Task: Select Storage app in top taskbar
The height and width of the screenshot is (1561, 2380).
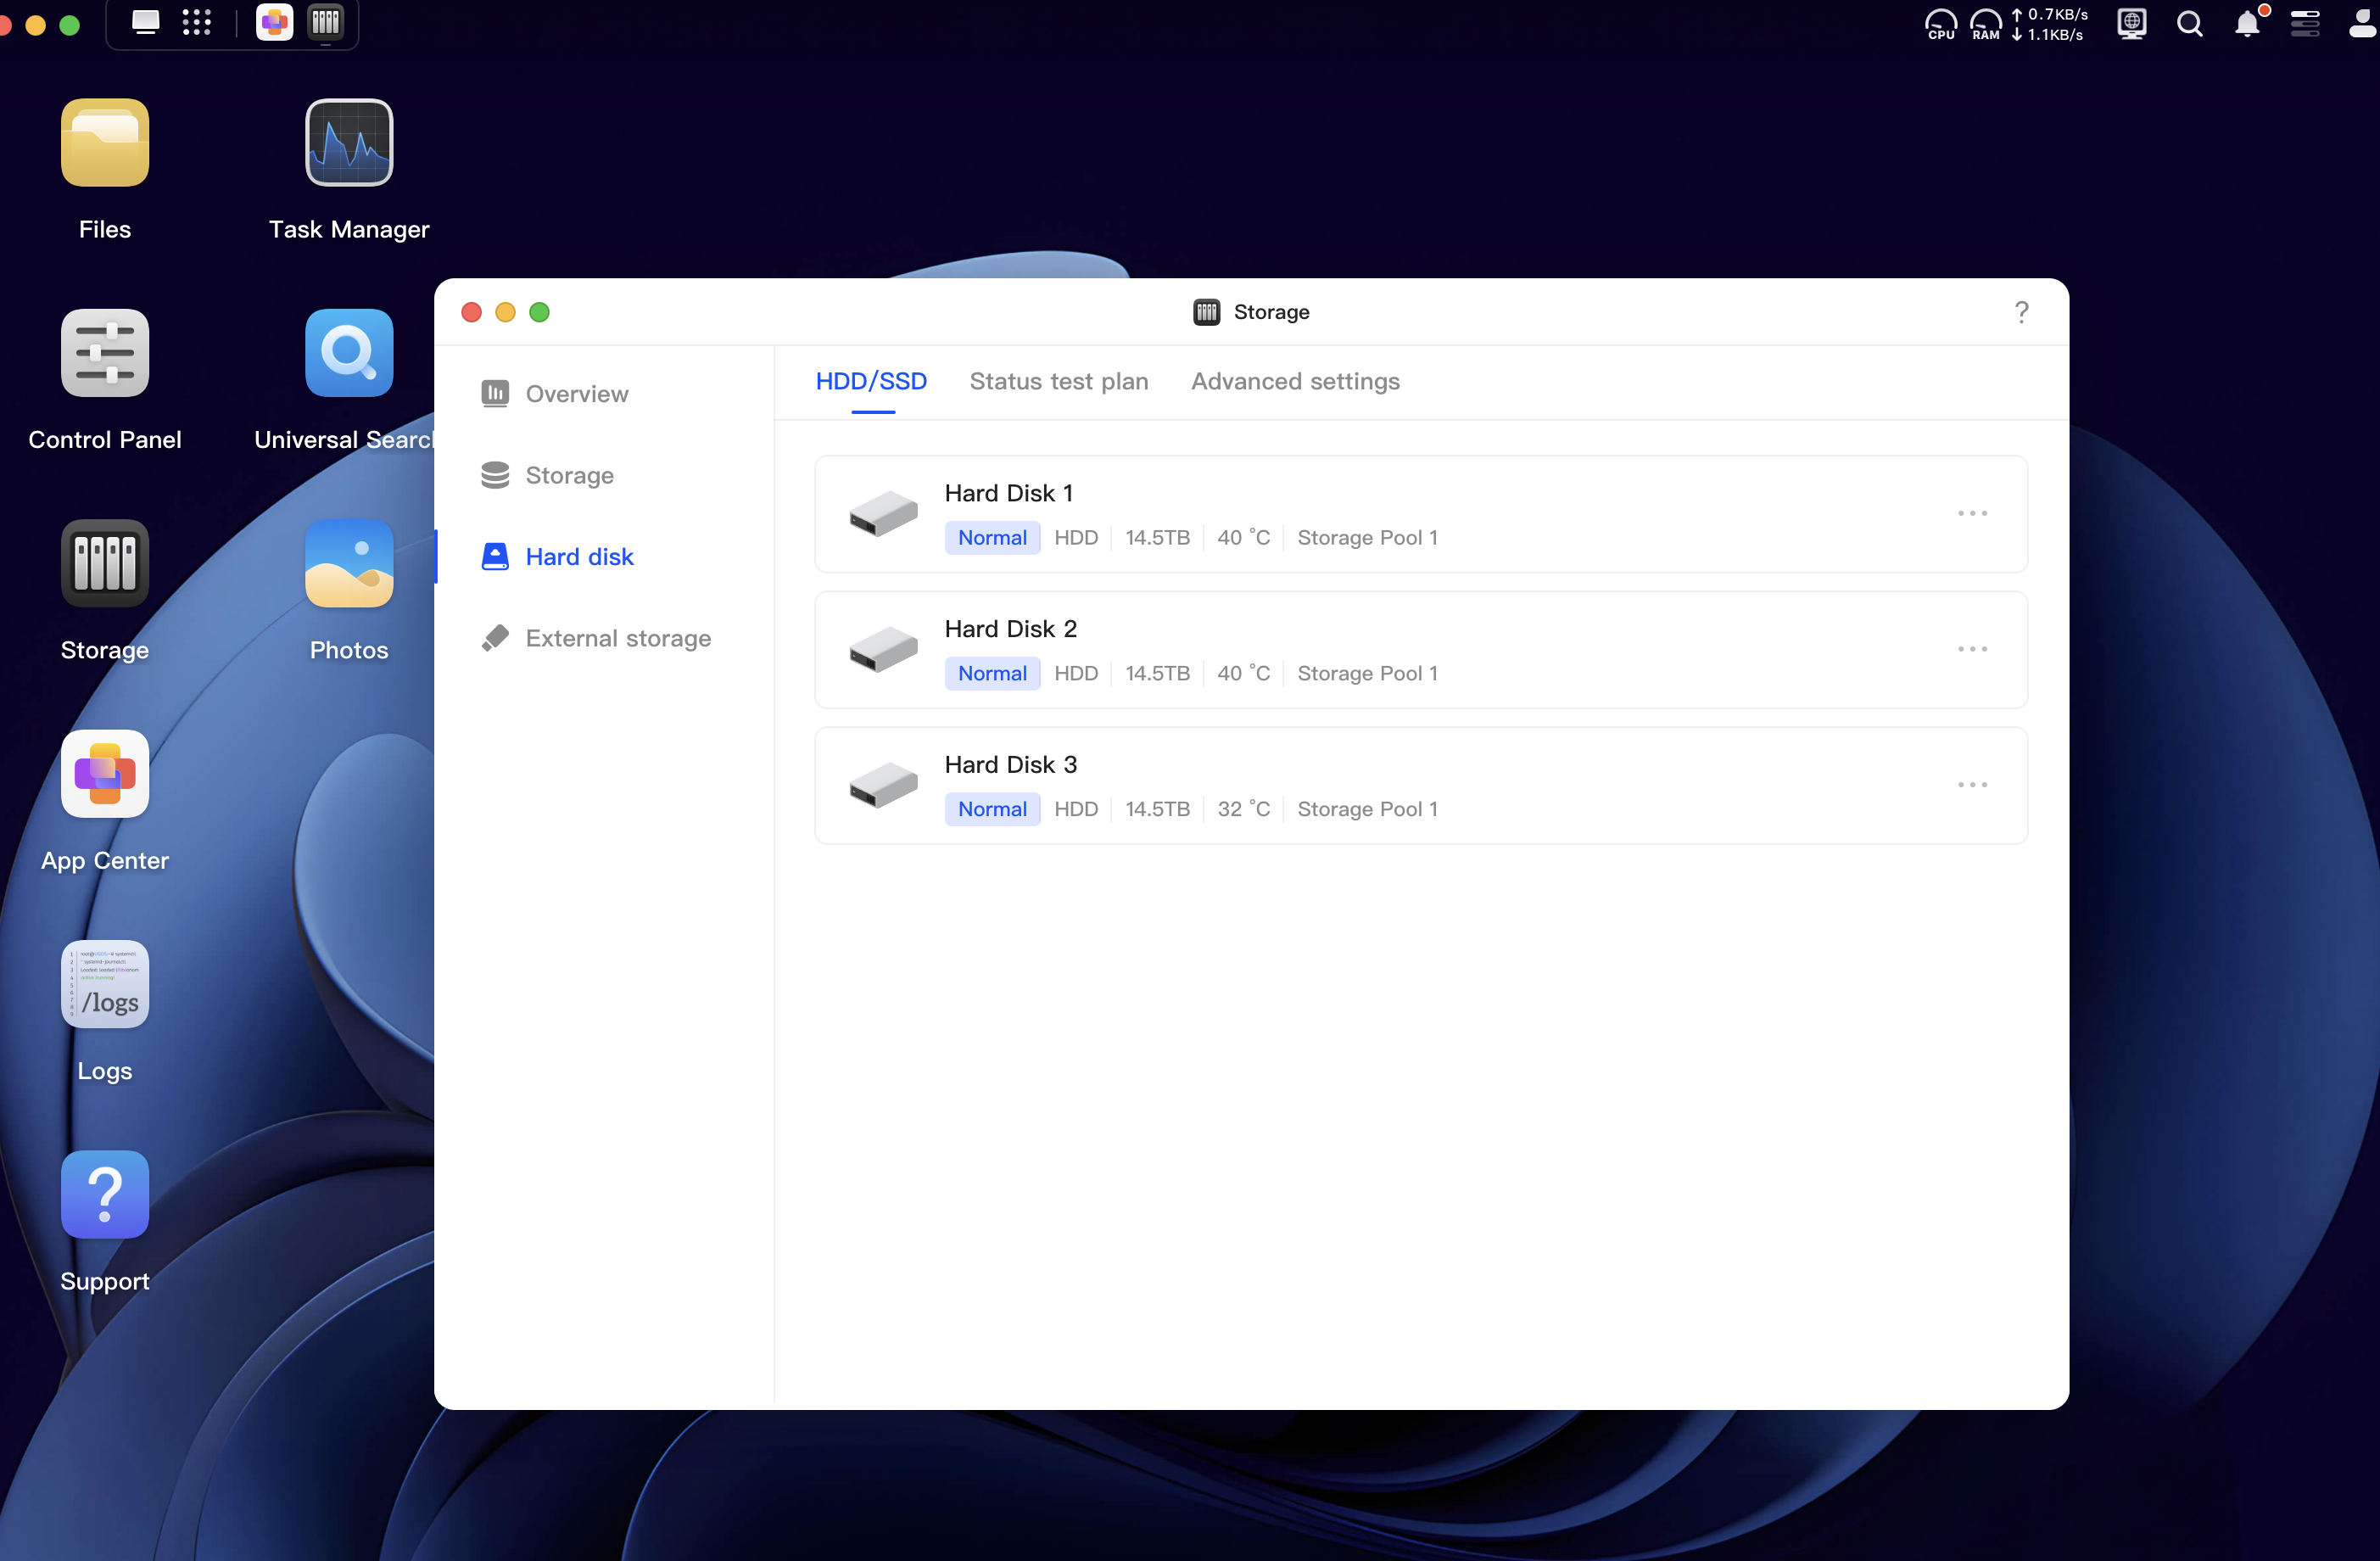Action: pyautogui.click(x=326, y=22)
